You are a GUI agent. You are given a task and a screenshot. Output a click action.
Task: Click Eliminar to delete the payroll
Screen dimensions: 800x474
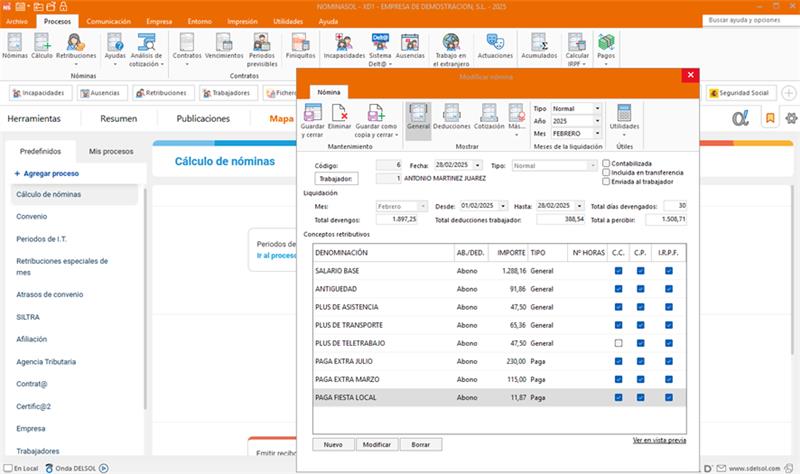tap(340, 114)
